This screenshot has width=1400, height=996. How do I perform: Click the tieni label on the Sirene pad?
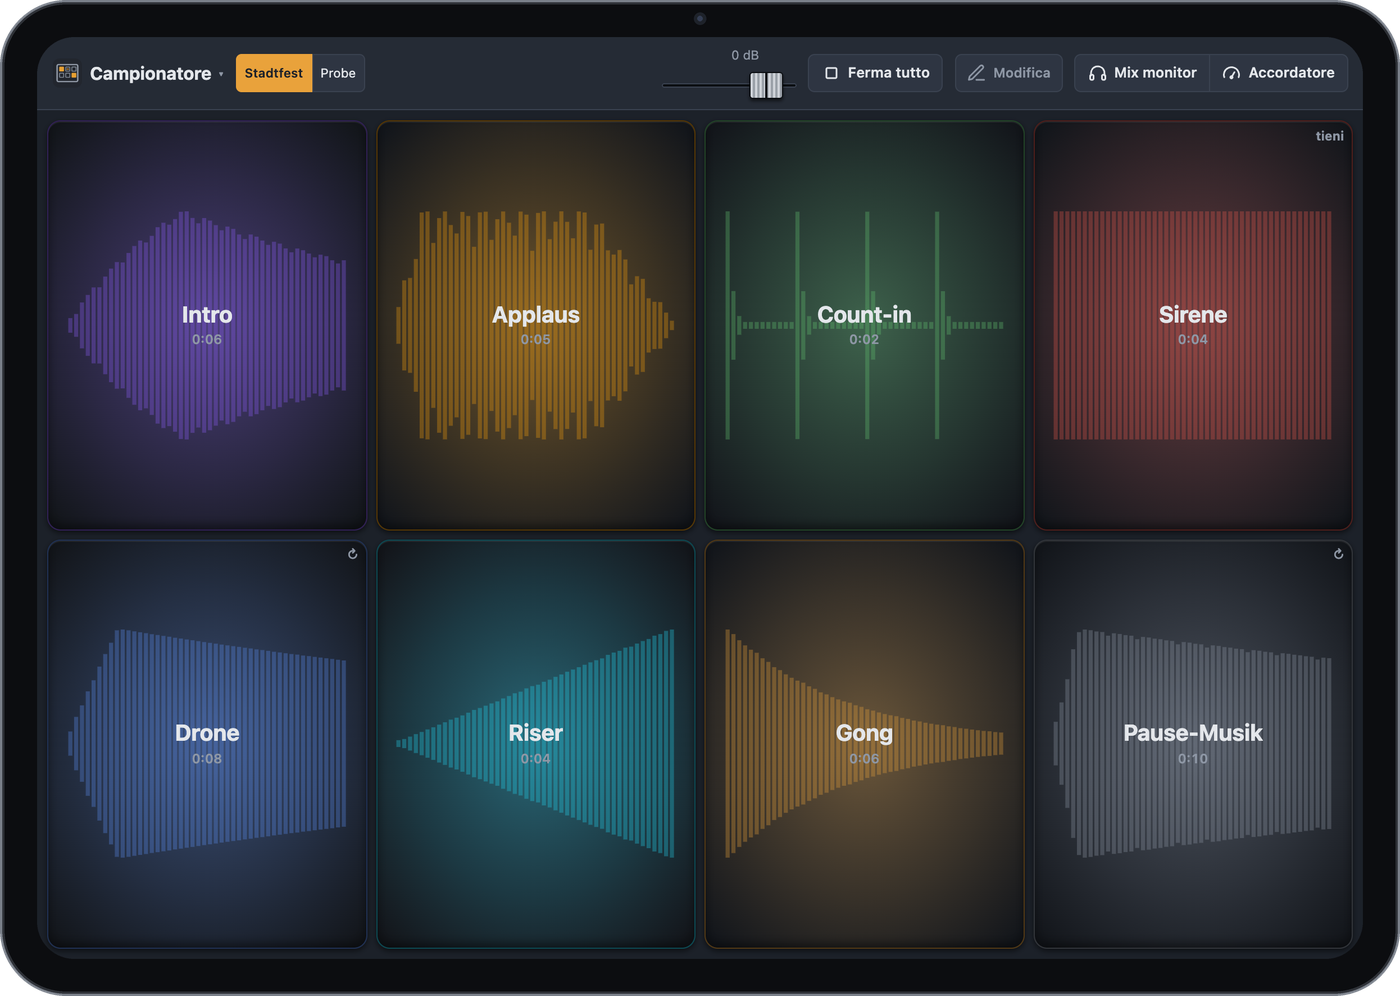pyautogui.click(x=1329, y=136)
